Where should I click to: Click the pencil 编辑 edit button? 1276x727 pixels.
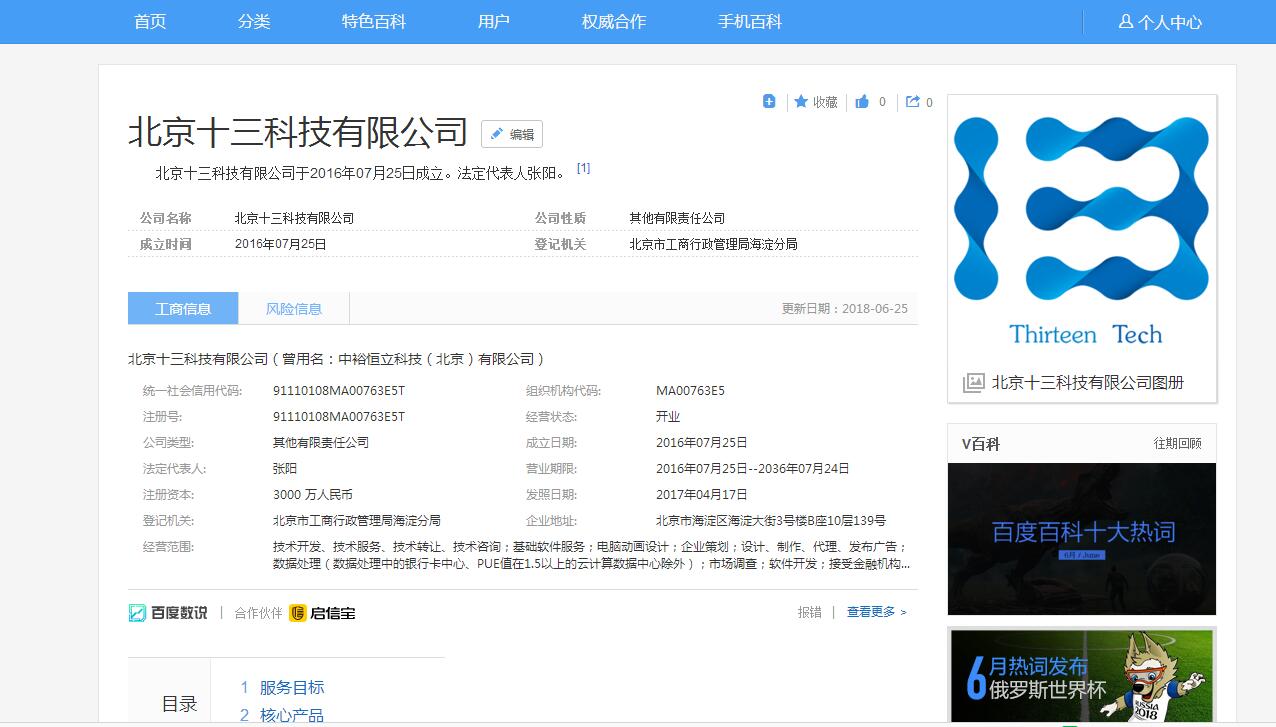(511, 133)
